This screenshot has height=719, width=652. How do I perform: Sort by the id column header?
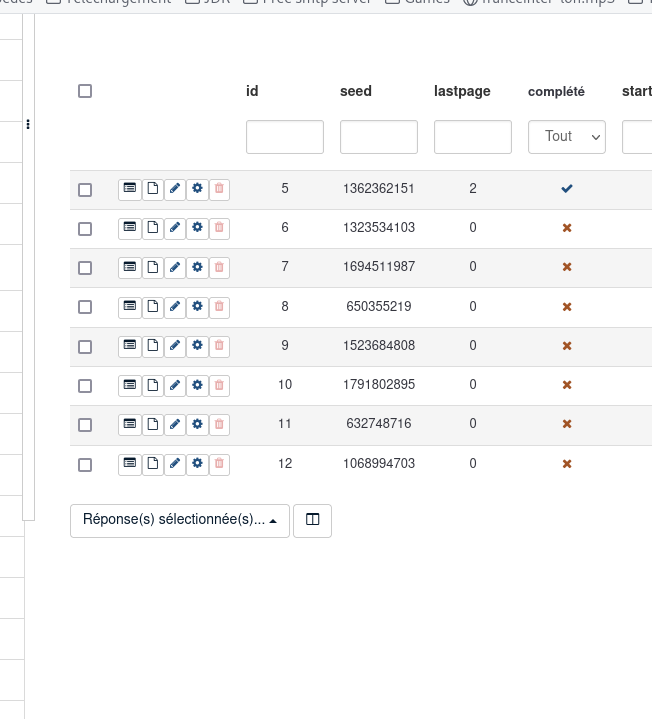point(252,91)
